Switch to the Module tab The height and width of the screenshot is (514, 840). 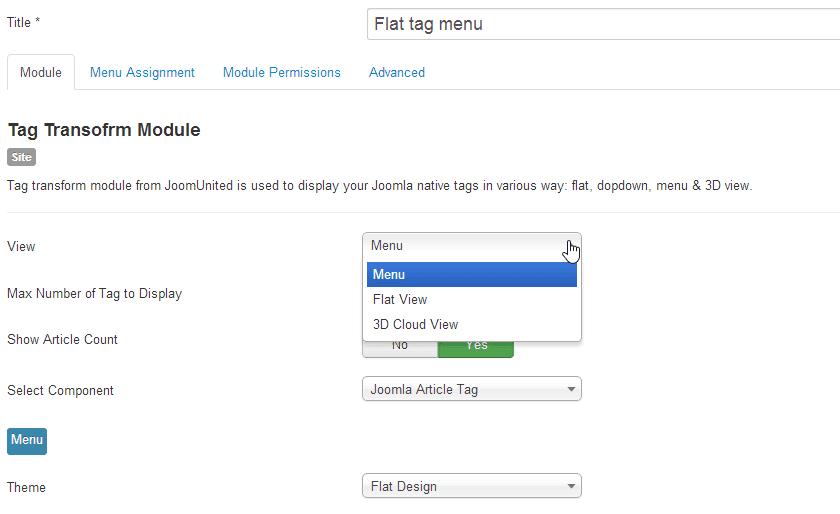(x=41, y=73)
